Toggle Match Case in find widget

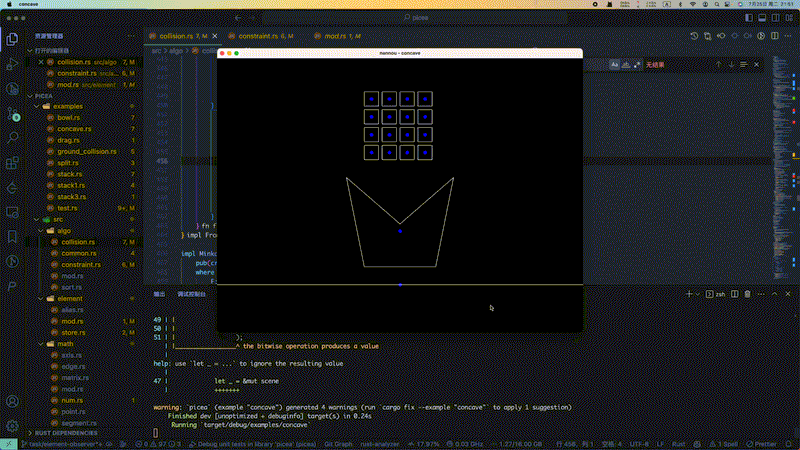pos(615,64)
